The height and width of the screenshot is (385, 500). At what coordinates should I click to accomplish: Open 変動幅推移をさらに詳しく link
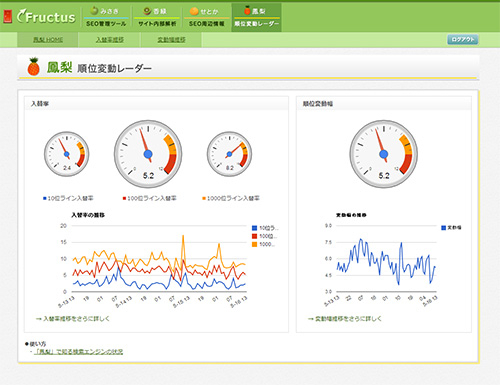[x=348, y=319]
